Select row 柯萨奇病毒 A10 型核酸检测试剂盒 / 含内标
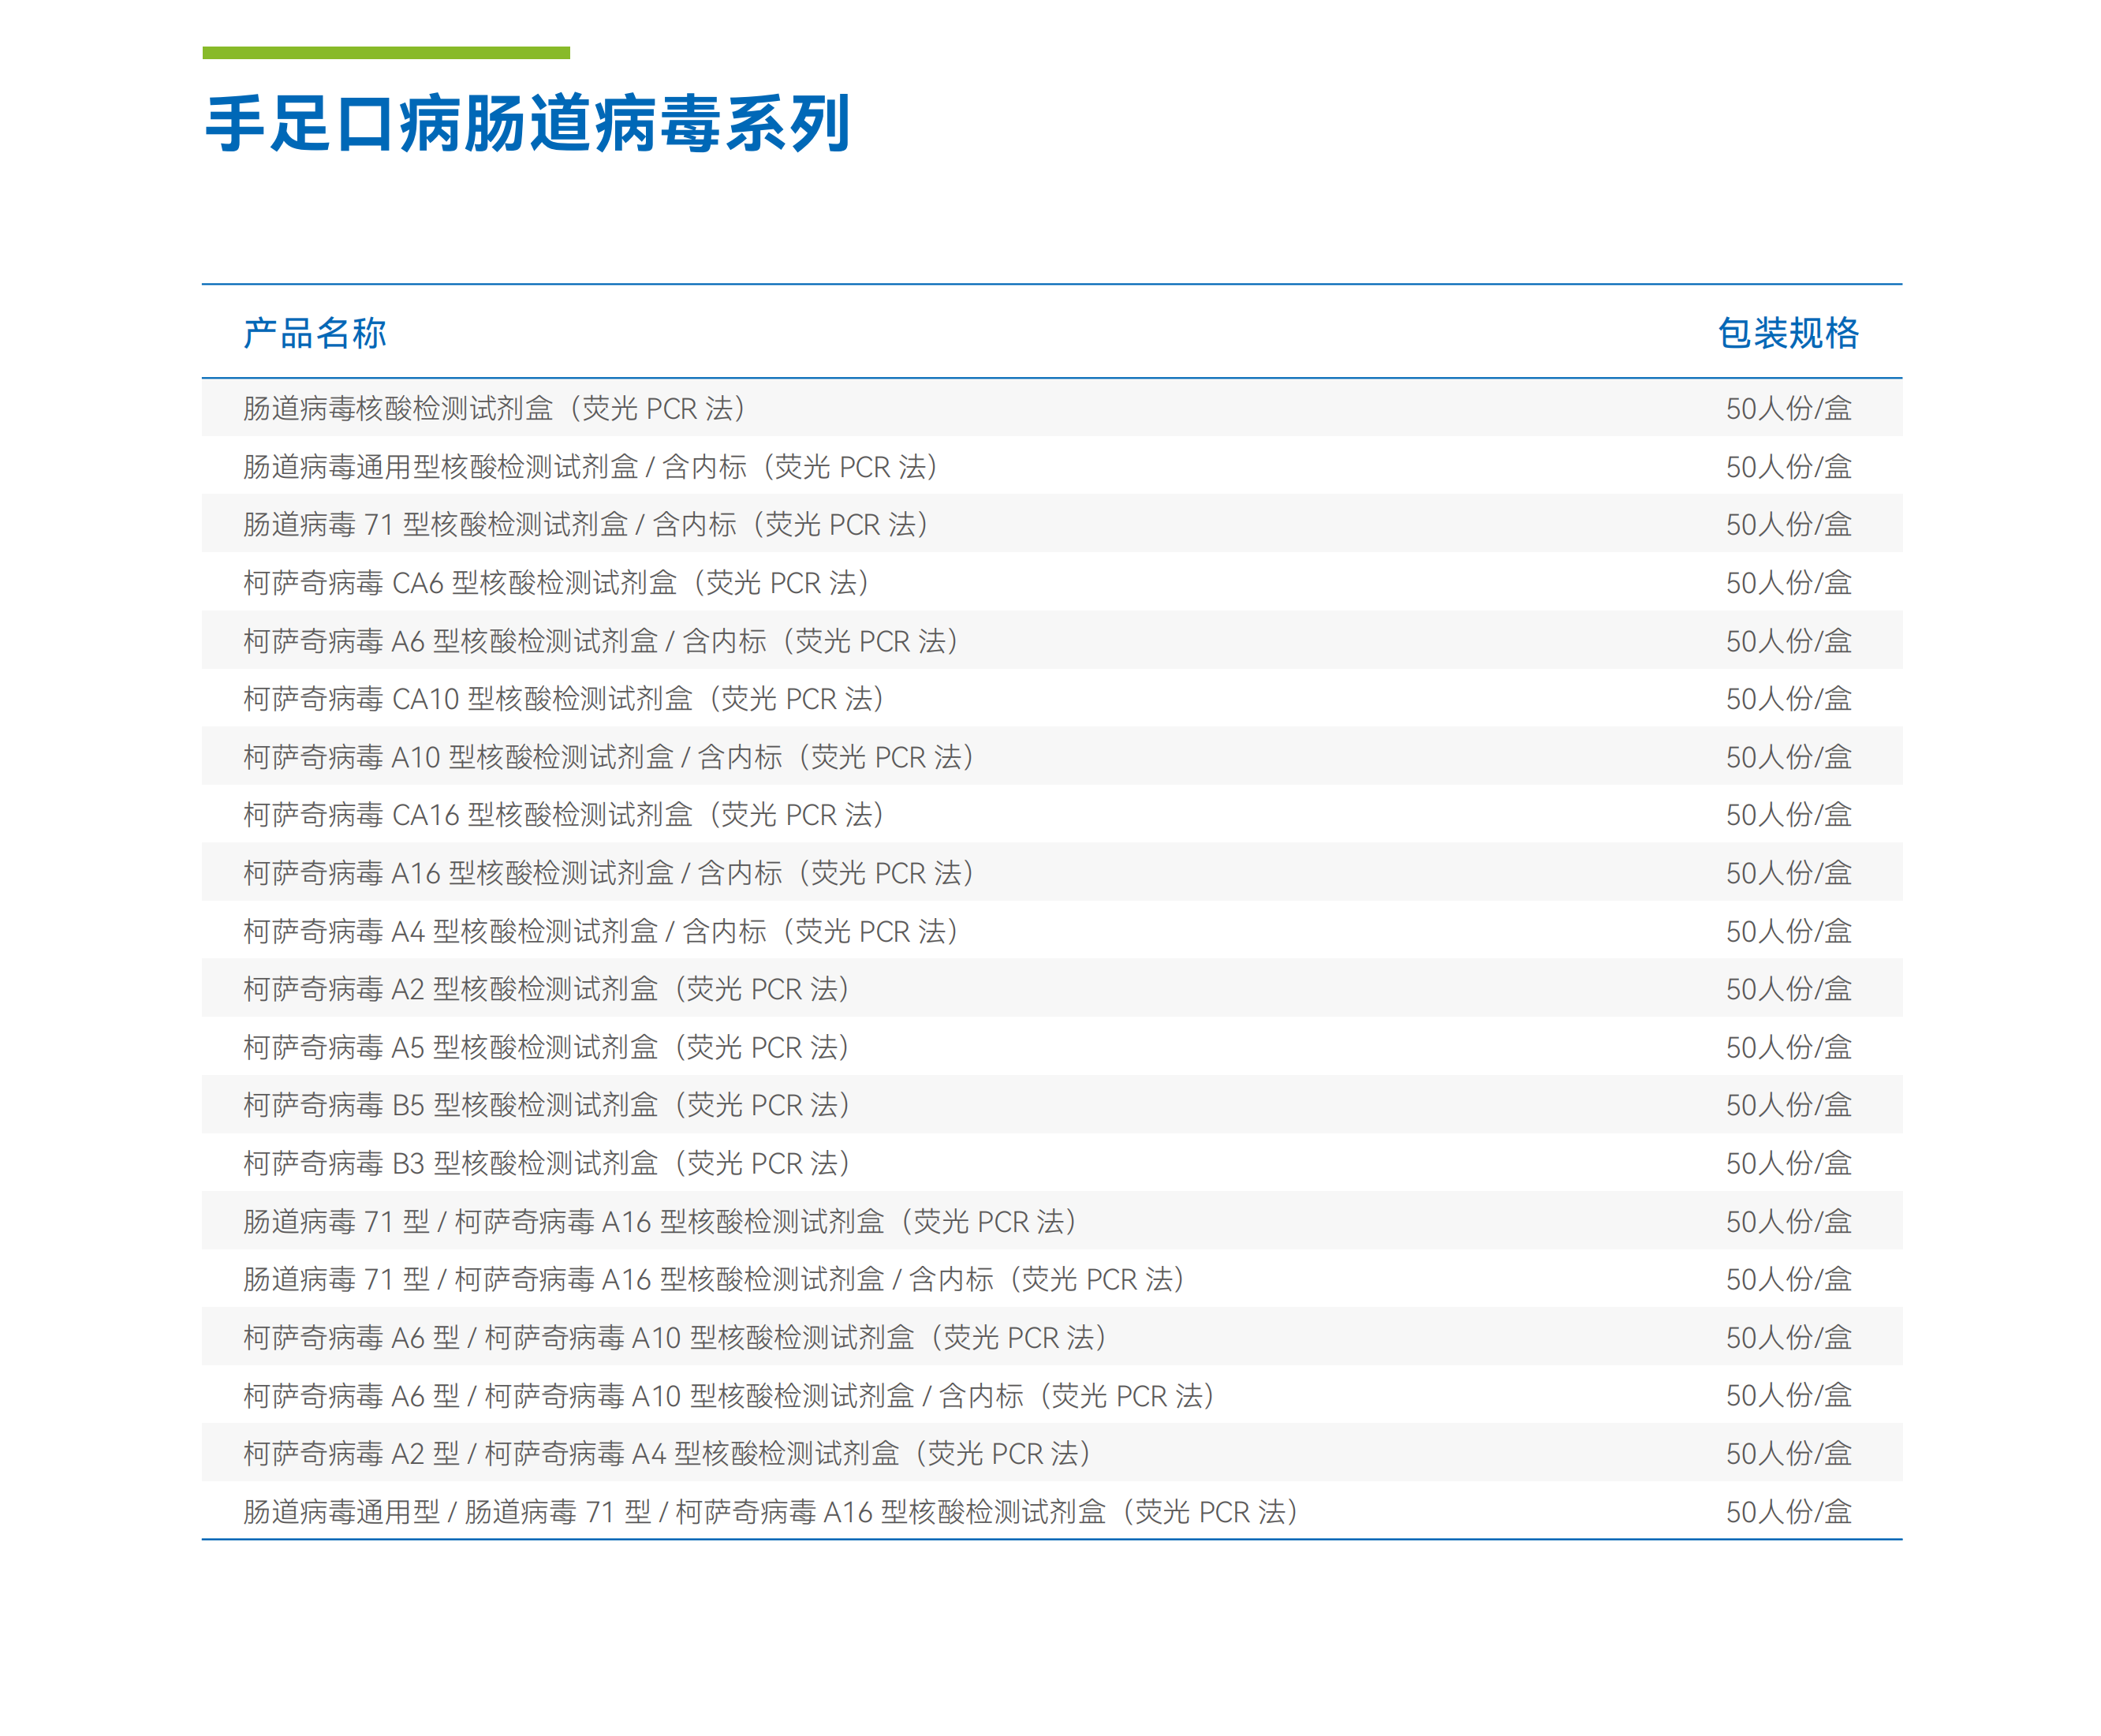This screenshot has width=2101, height=1736. click(1051, 756)
